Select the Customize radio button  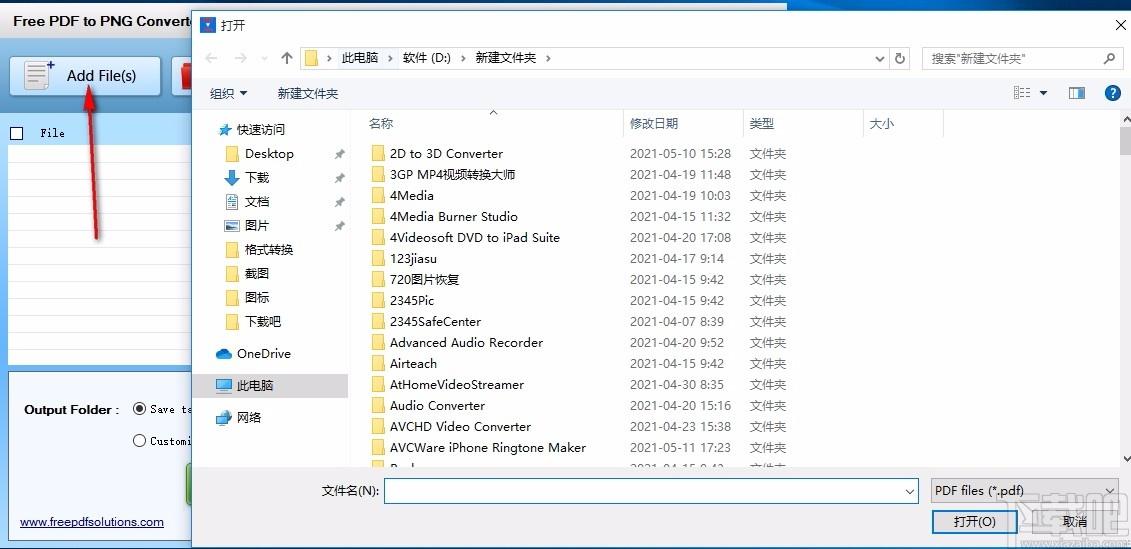tap(140, 440)
